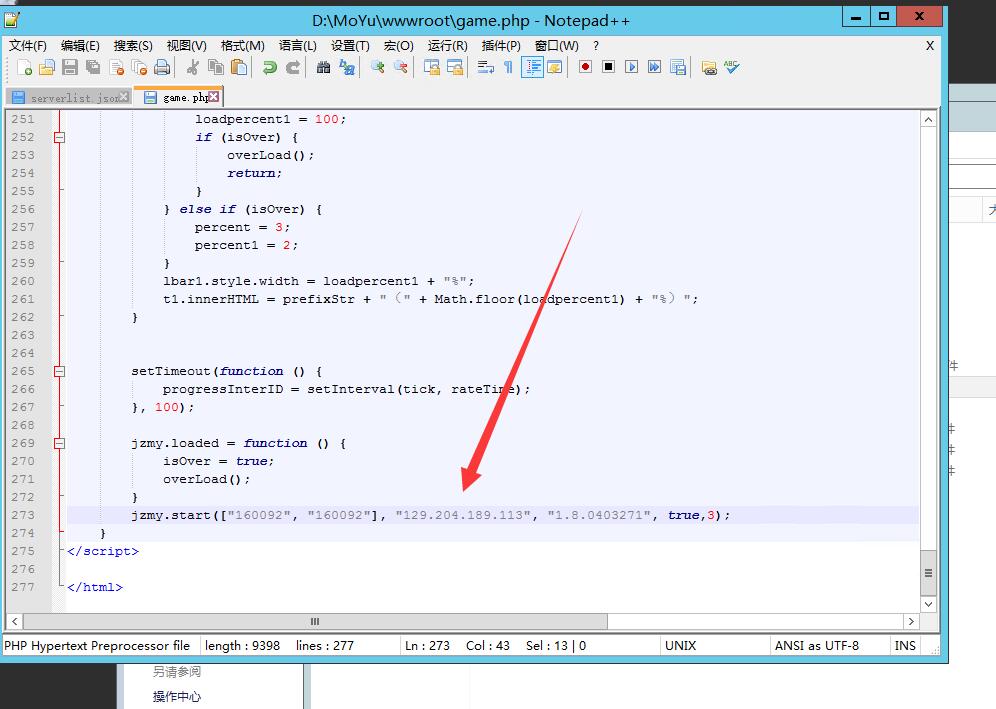
Task: Open the 搜索(S) menu
Action: (x=133, y=45)
